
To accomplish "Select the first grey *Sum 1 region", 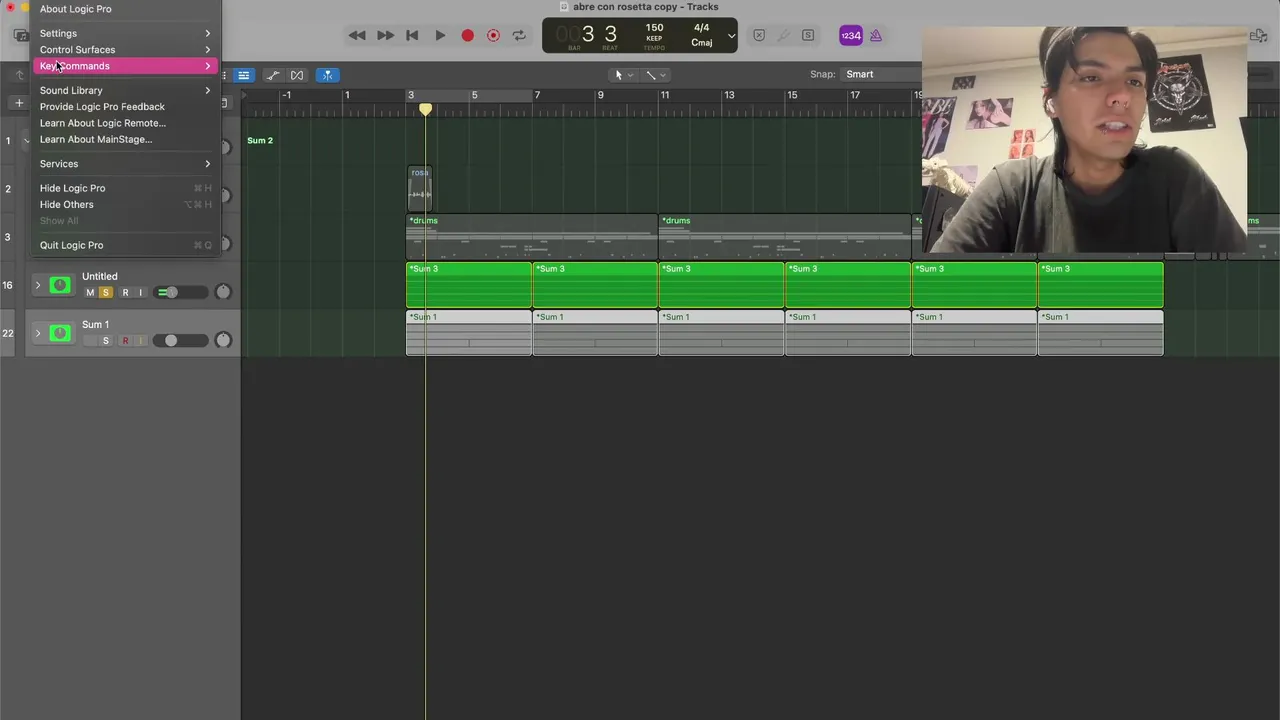I will [x=468, y=333].
